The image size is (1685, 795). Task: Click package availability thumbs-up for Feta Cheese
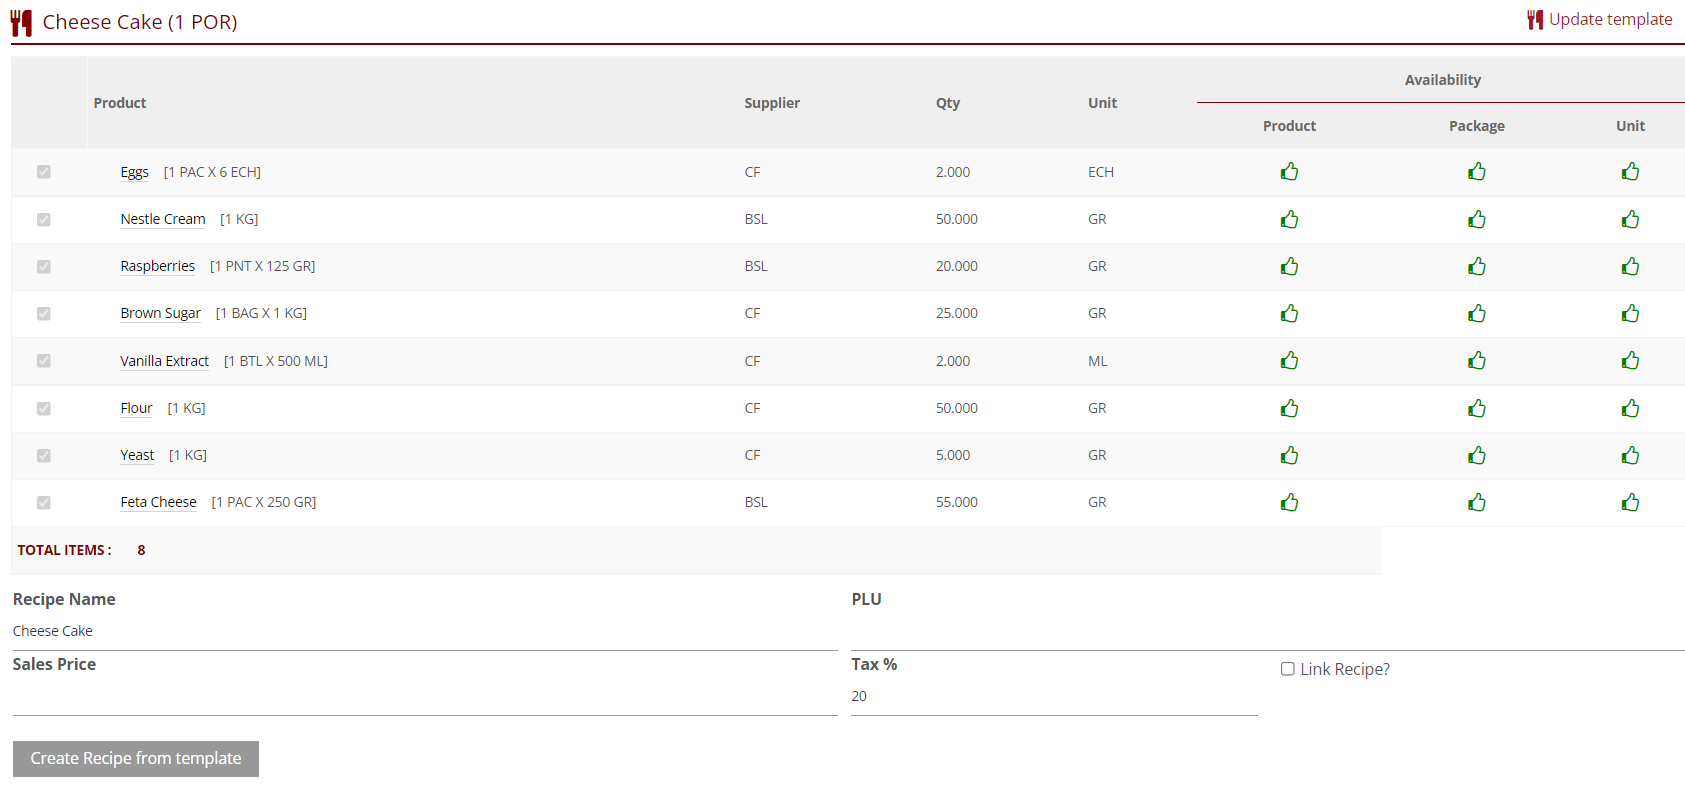(1476, 502)
